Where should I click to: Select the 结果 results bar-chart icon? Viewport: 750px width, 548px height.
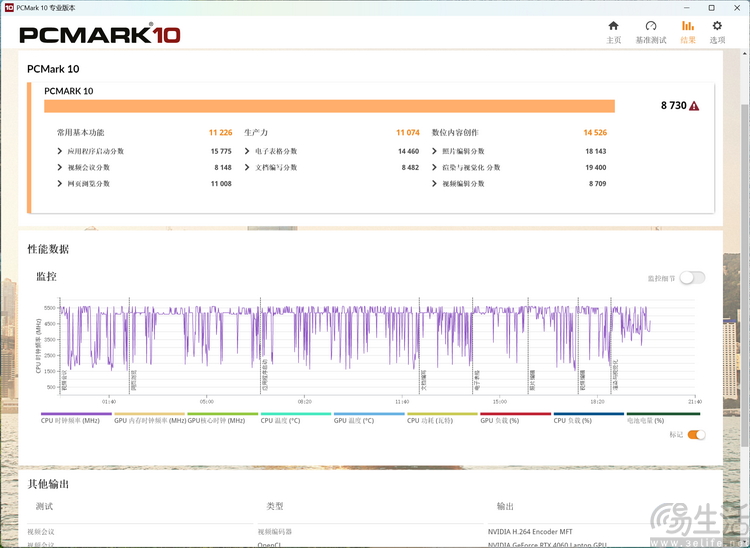click(x=688, y=26)
